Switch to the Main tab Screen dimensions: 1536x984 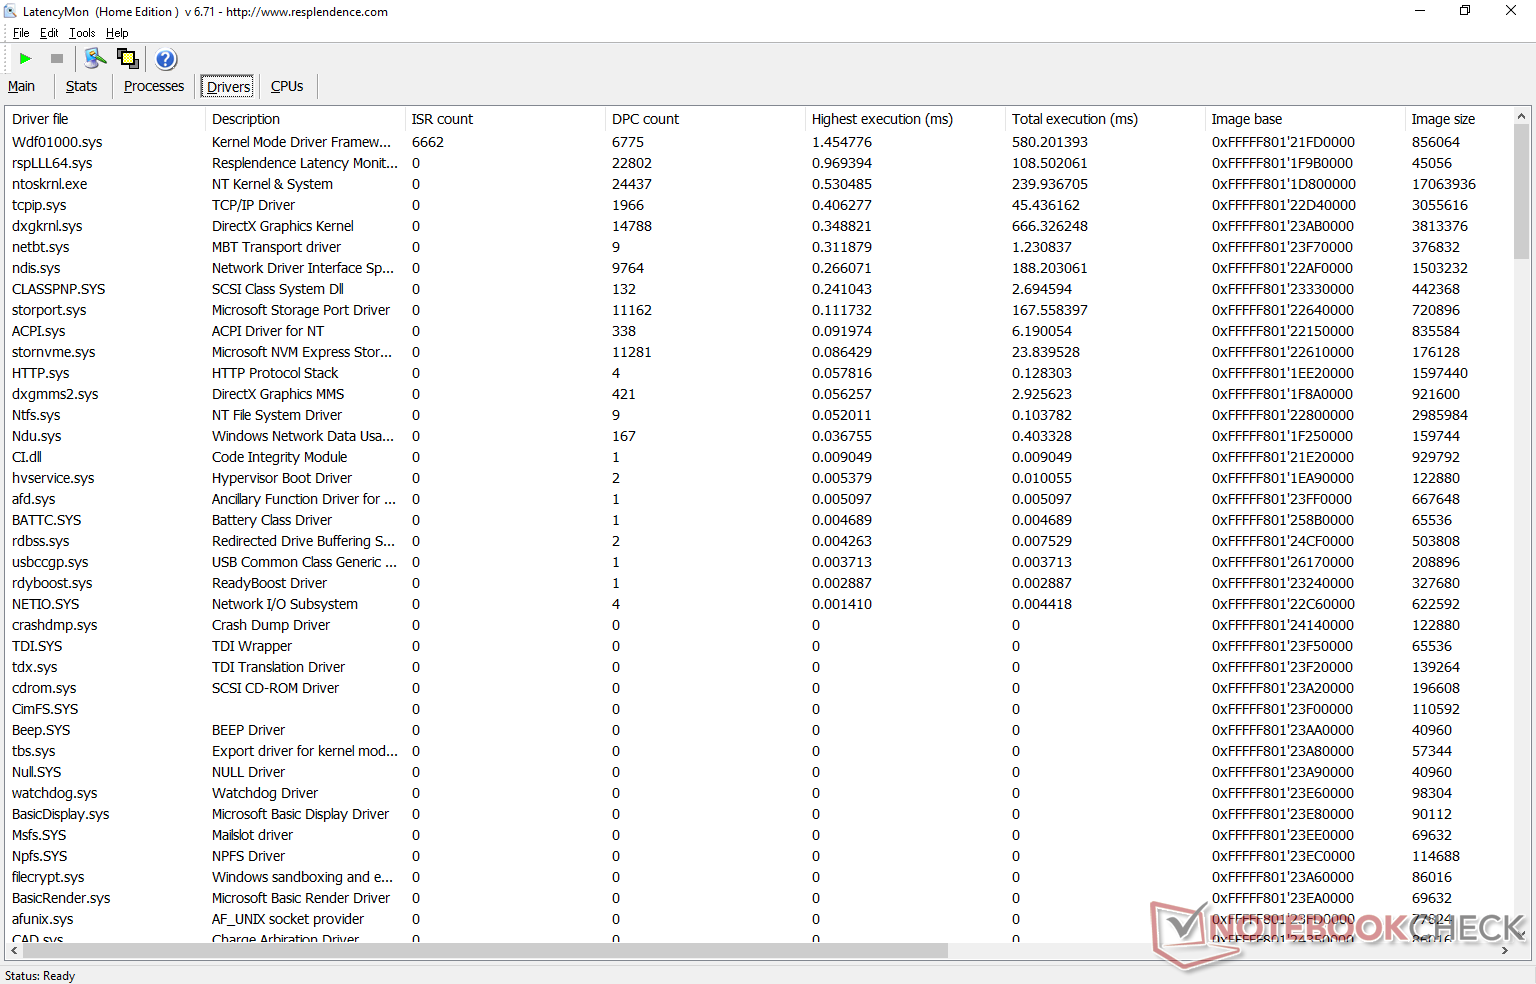pos(21,86)
